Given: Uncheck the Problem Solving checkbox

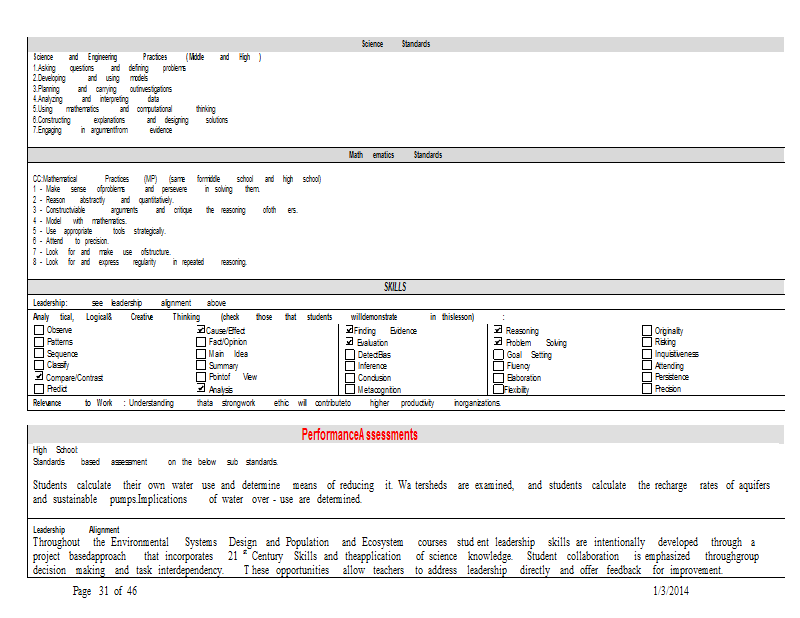Looking at the screenshot, I should 498,342.
